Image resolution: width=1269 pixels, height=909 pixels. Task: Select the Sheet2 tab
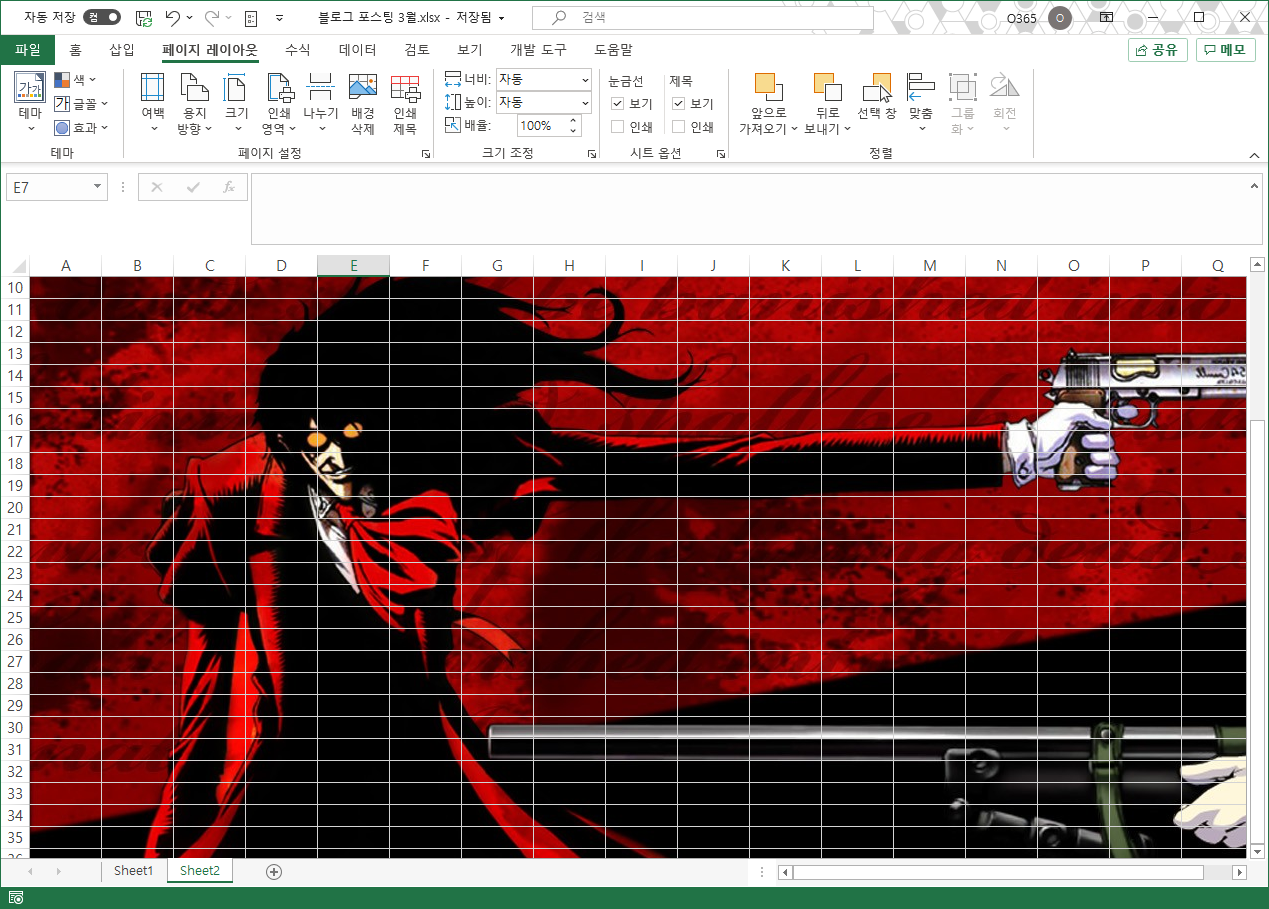click(x=200, y=871)
